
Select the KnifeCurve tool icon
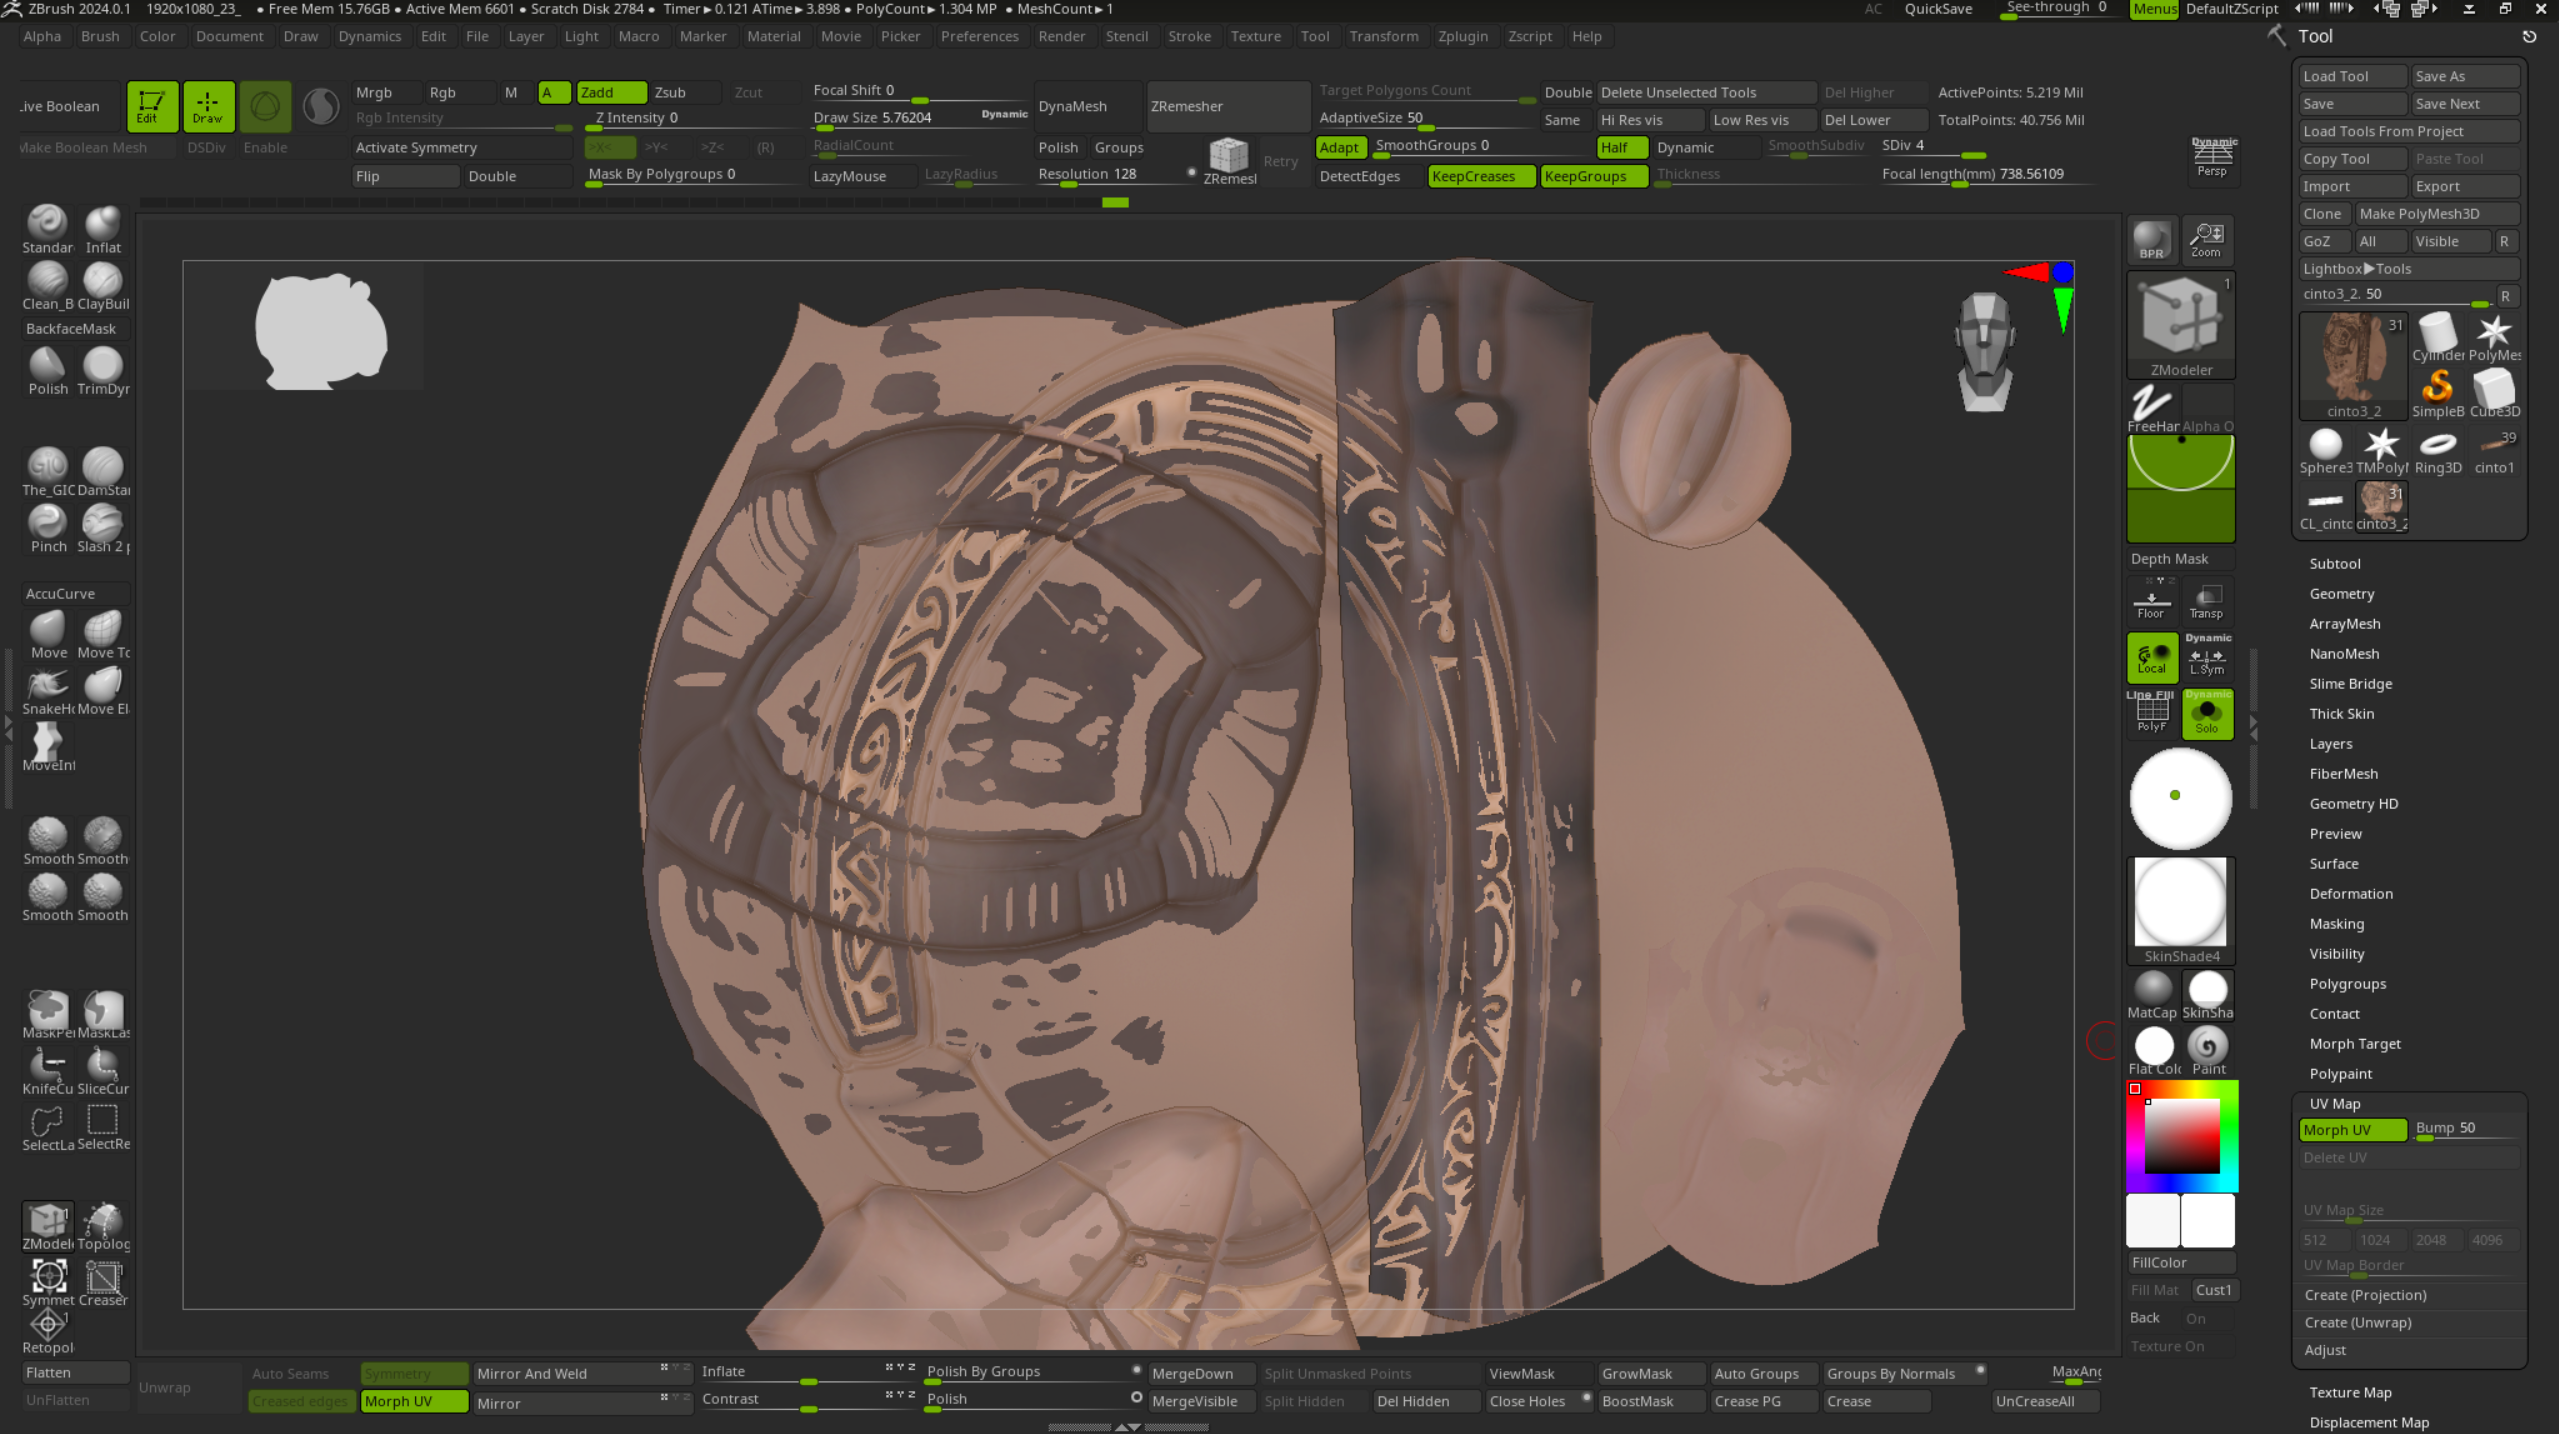(47, 1066)
